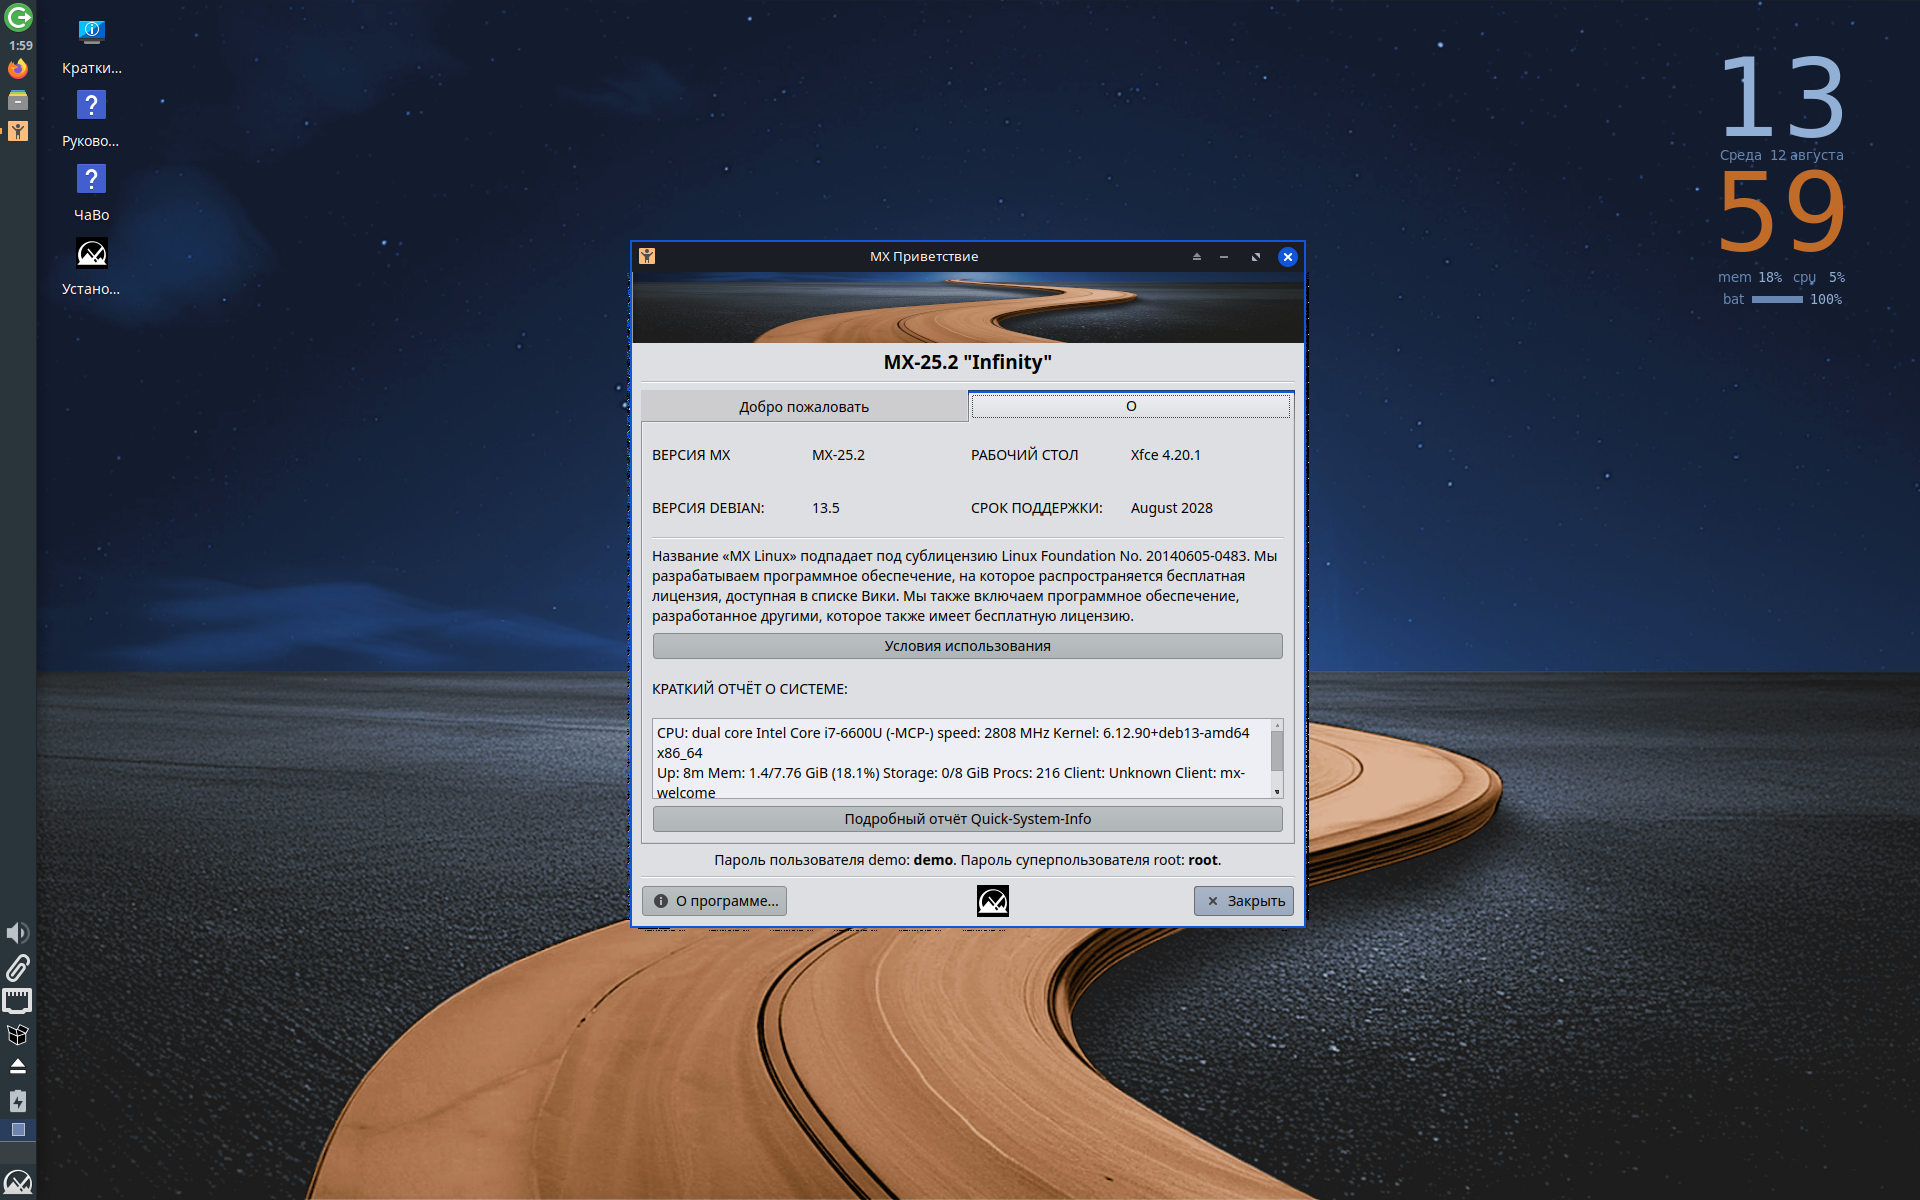Click the Conky date 'Среда 12 августа'
Image resolution: width=1920 pixels, height=1200 pixels.
pos(1781,155)
